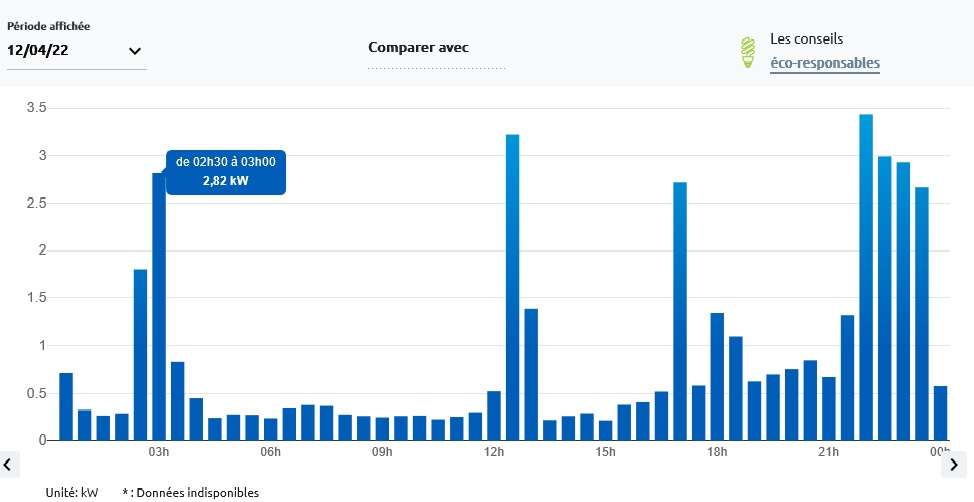Select the 3.2 kW bar just after 12h
974x502 pixels.
[513, 287]
